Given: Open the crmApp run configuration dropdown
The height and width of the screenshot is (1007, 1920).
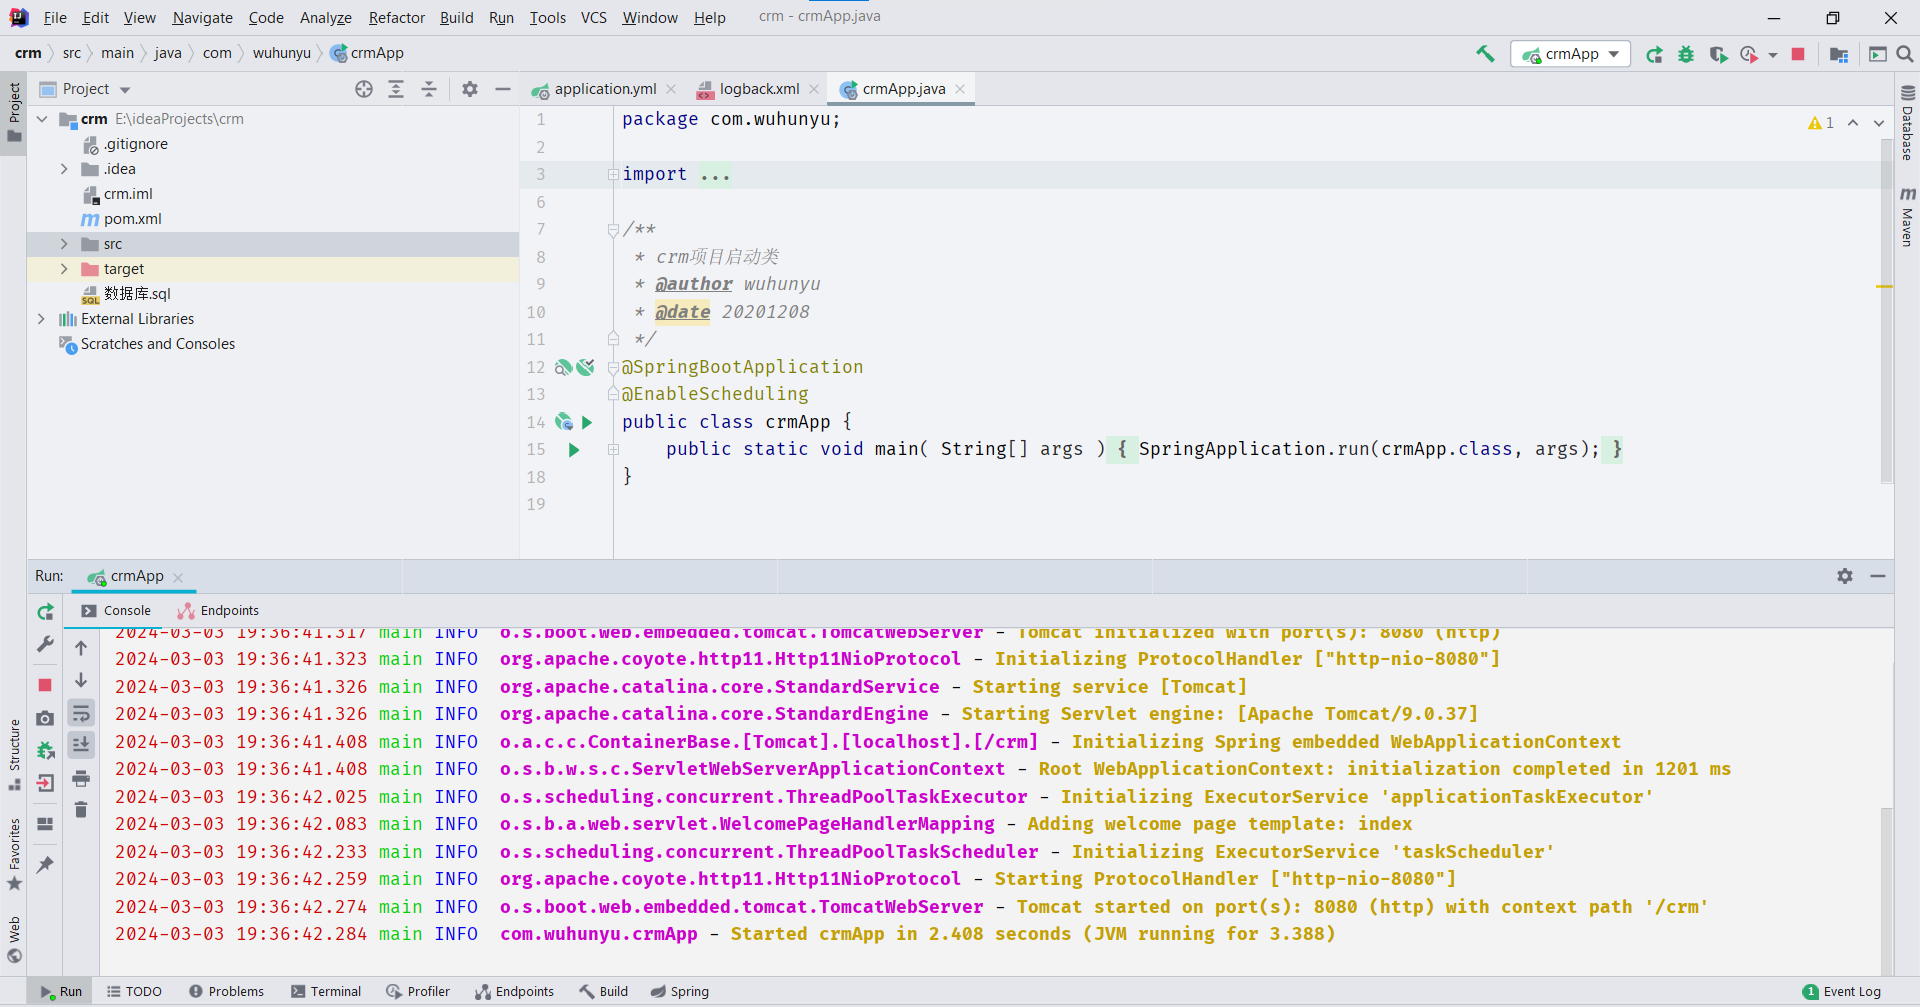Looking at the screenshot, I should (x=1570, y=54).
